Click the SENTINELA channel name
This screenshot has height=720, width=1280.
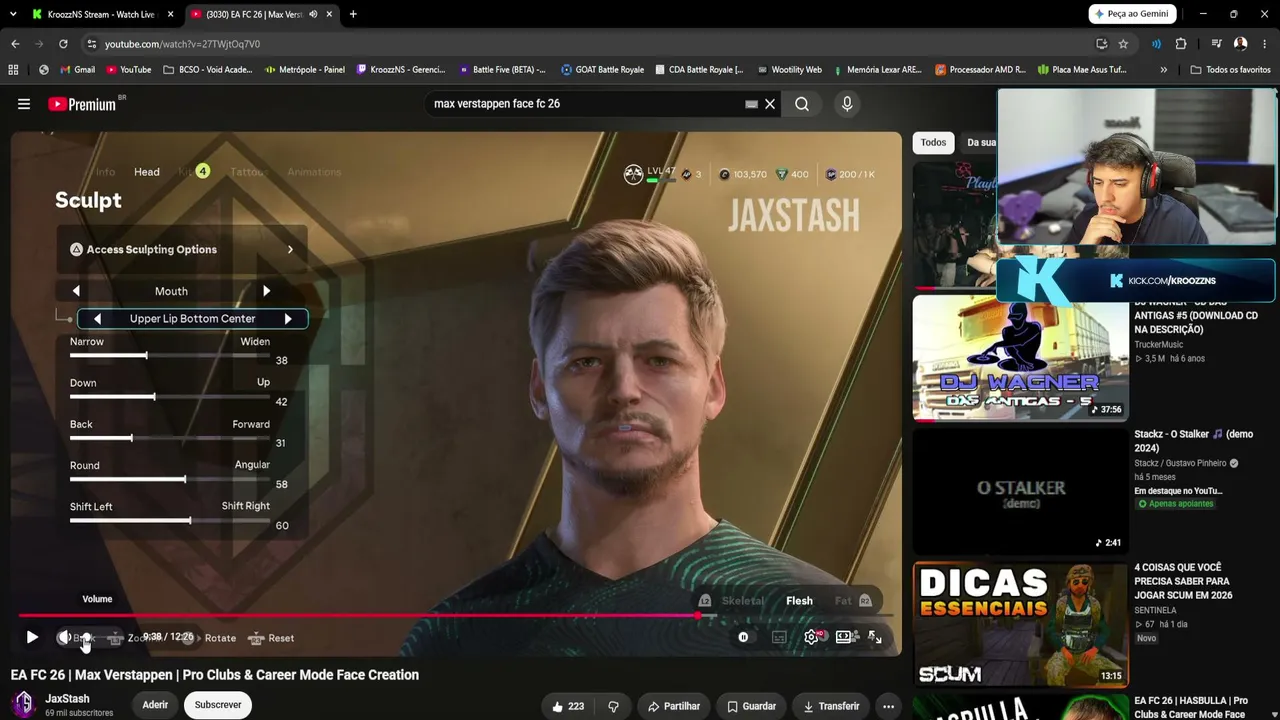pos(1155,610)
